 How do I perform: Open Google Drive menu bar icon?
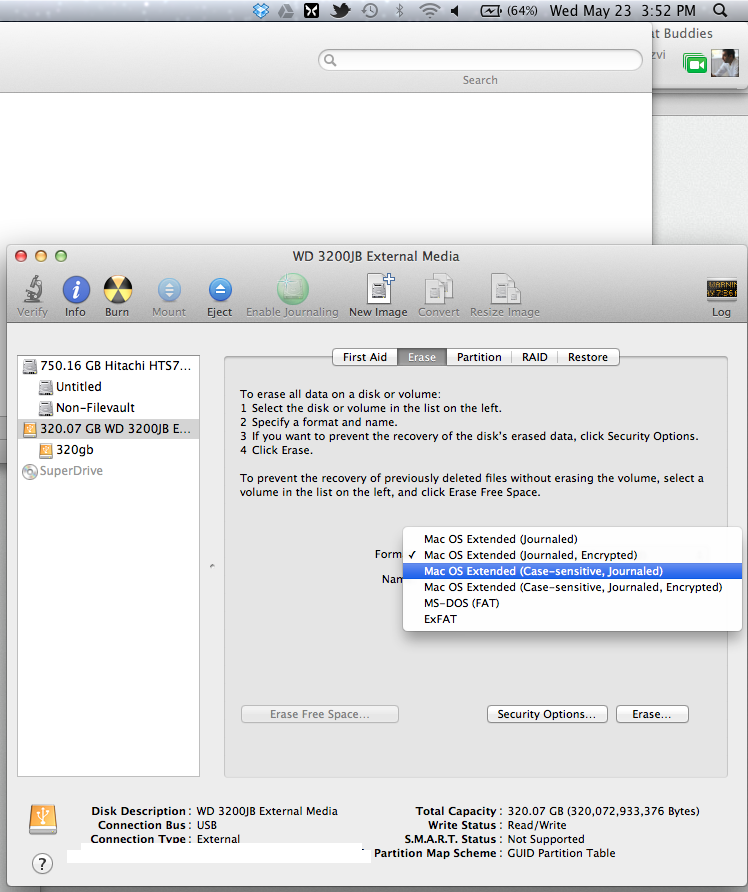click(286, 10)
